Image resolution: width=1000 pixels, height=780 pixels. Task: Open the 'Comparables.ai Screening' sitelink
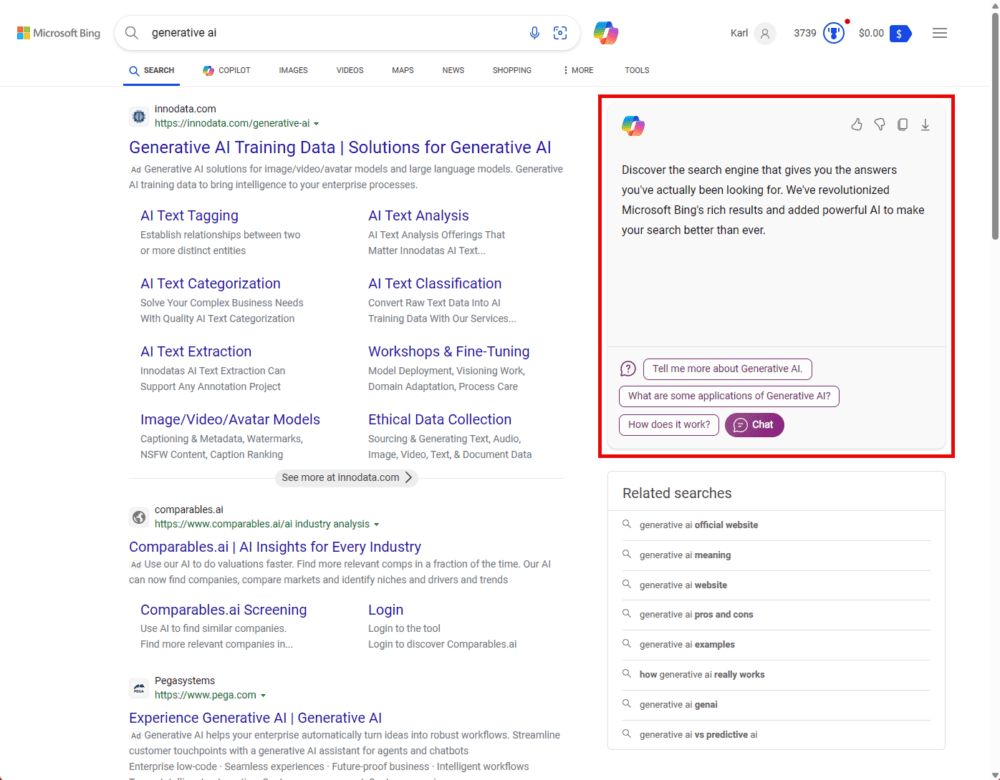223,610
